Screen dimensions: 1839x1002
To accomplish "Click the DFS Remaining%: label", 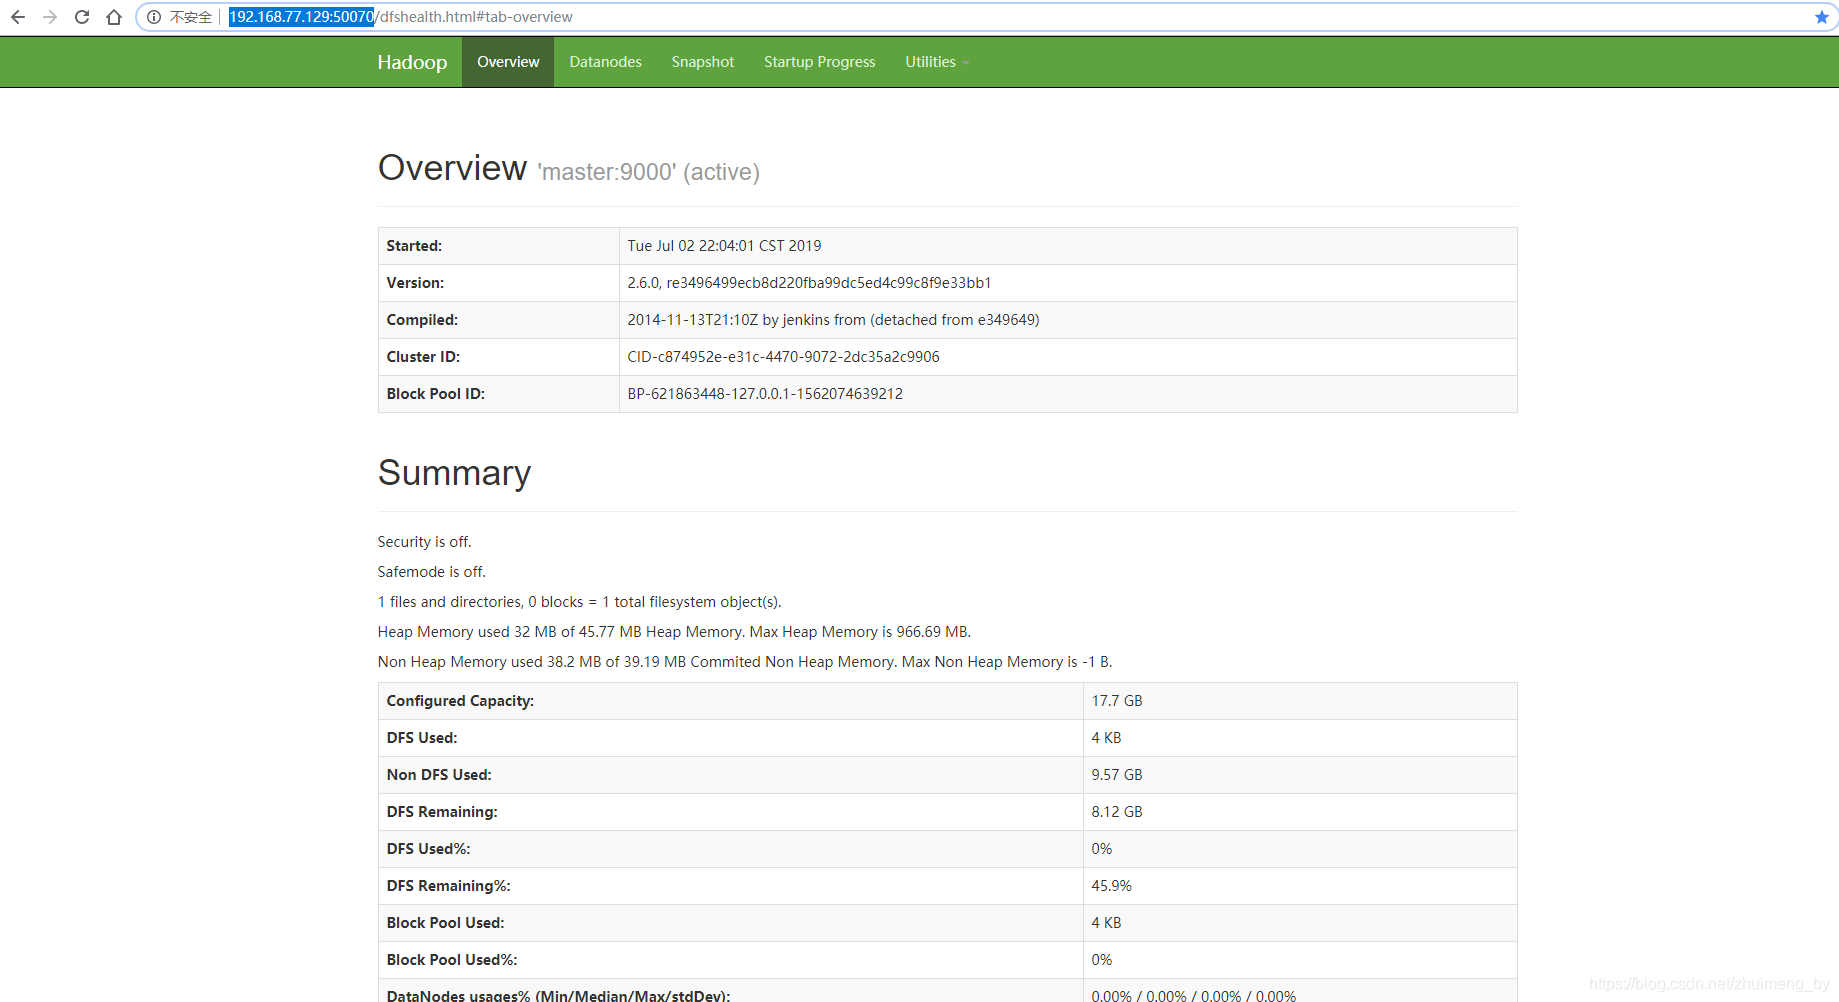I will coord(448,886).
